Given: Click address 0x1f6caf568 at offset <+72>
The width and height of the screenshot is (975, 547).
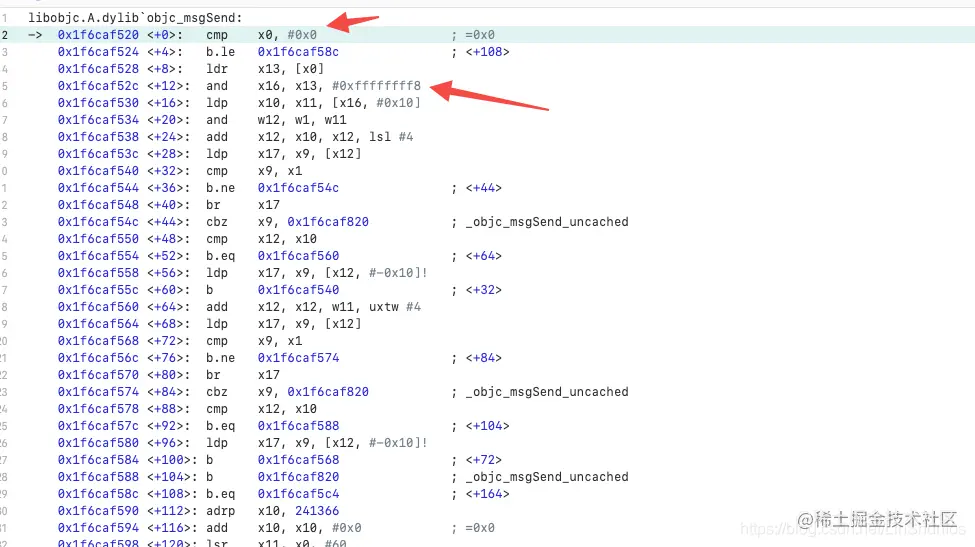Looking at the screenshot, I should 98,341.
